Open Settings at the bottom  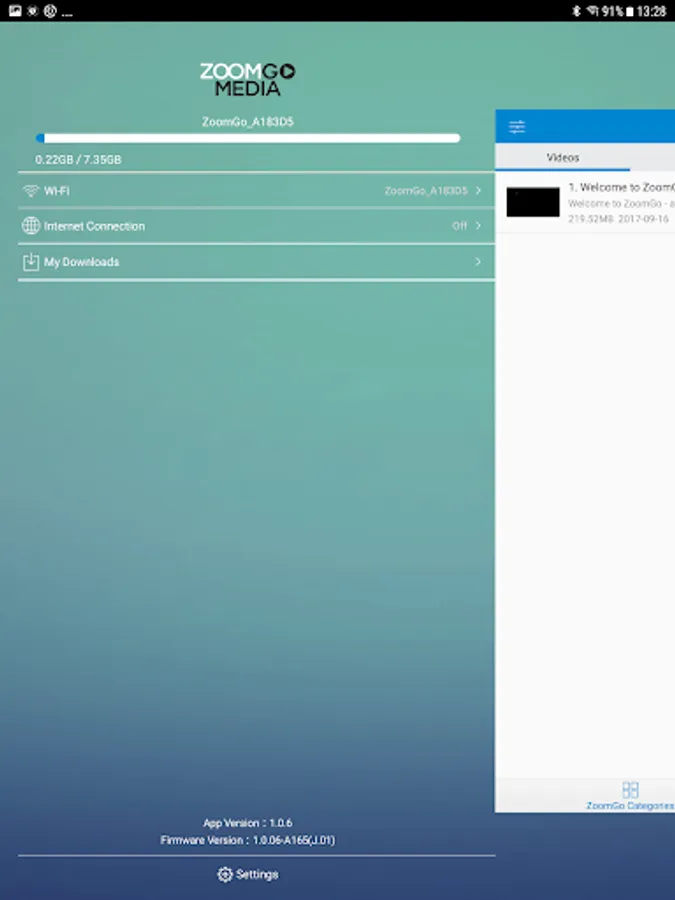(x=248, y=874)
